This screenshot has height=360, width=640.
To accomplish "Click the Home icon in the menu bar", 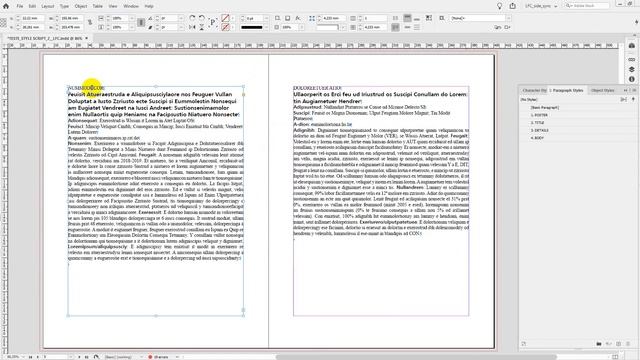I will click(6, 6).
